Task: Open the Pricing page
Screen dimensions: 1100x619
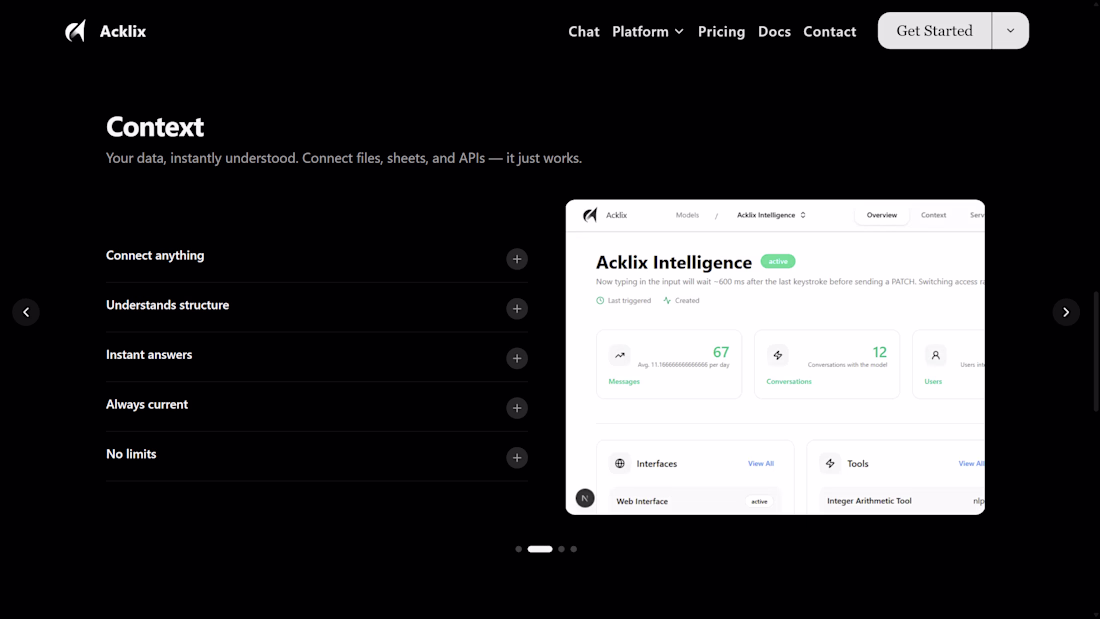Action: [x=721, y=32]
